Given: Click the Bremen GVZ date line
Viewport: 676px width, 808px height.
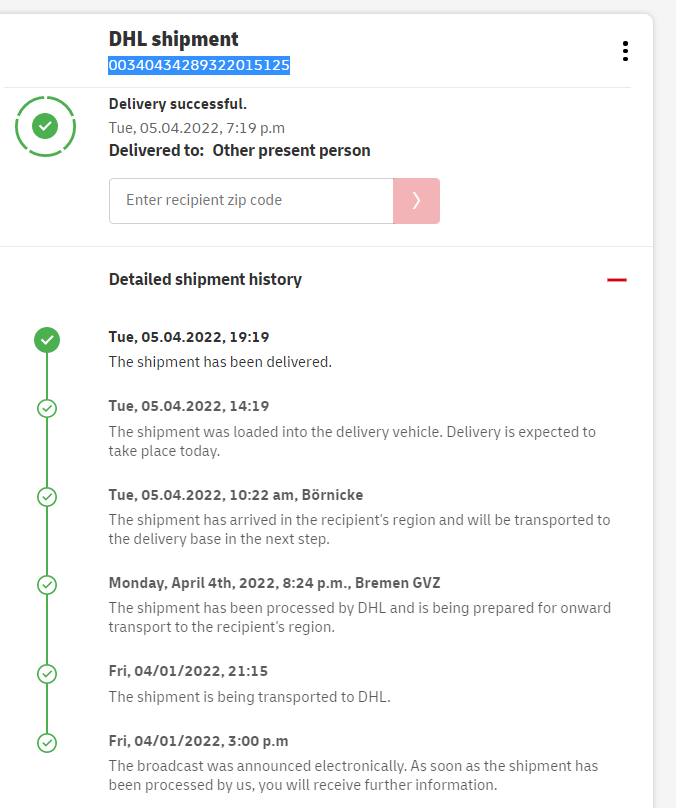Looking at the screenshot, I should click(274, 583).
